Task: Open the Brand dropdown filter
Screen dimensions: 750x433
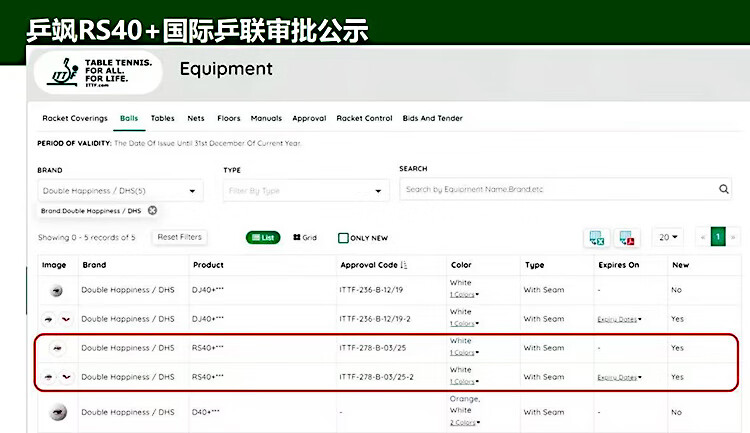Action: pyautogui.click(x=120, y=190)
